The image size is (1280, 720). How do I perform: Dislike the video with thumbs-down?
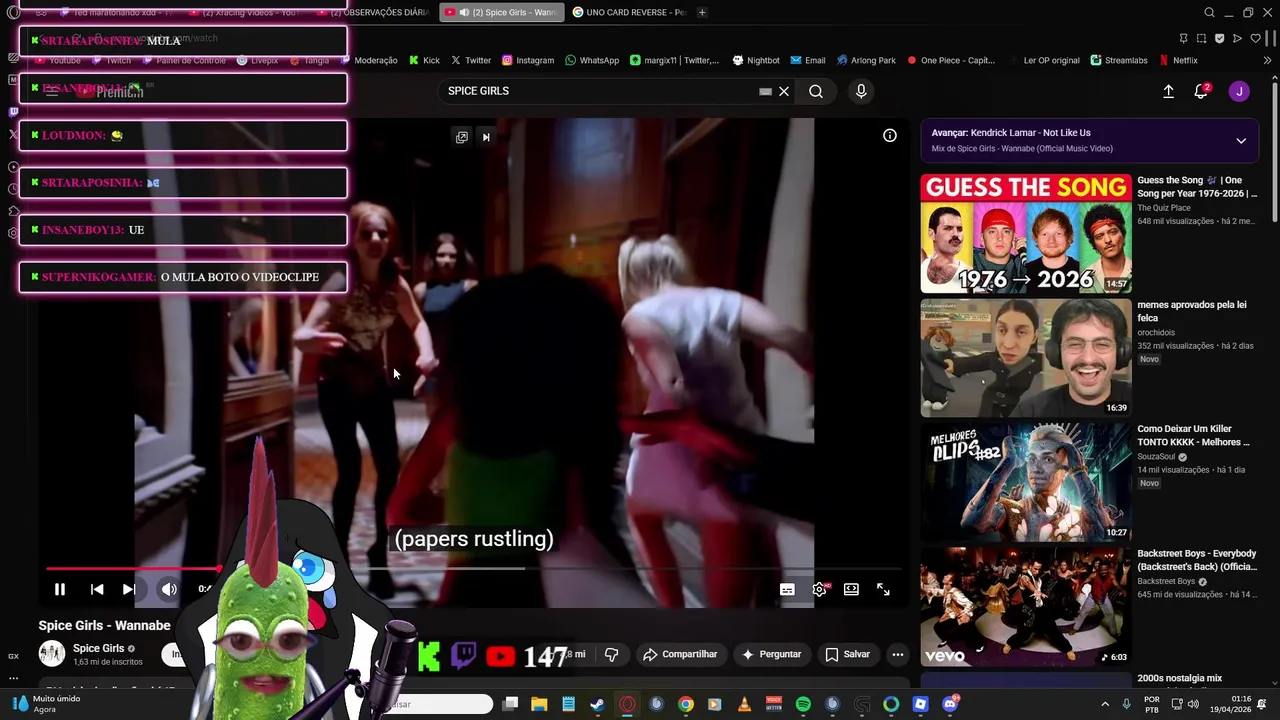[x=611, y=654]
